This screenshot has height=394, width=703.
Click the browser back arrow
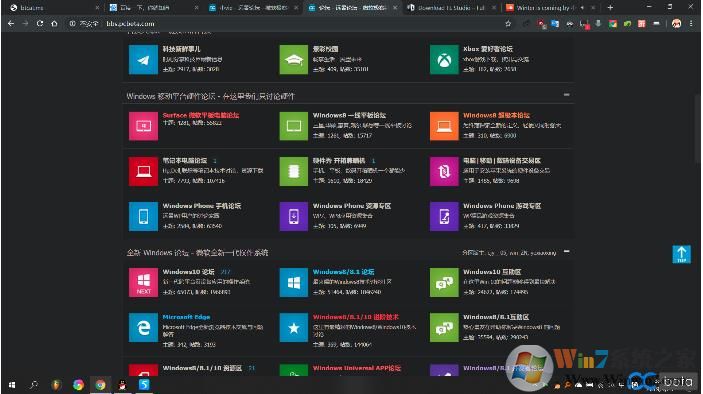coord(11,23)
